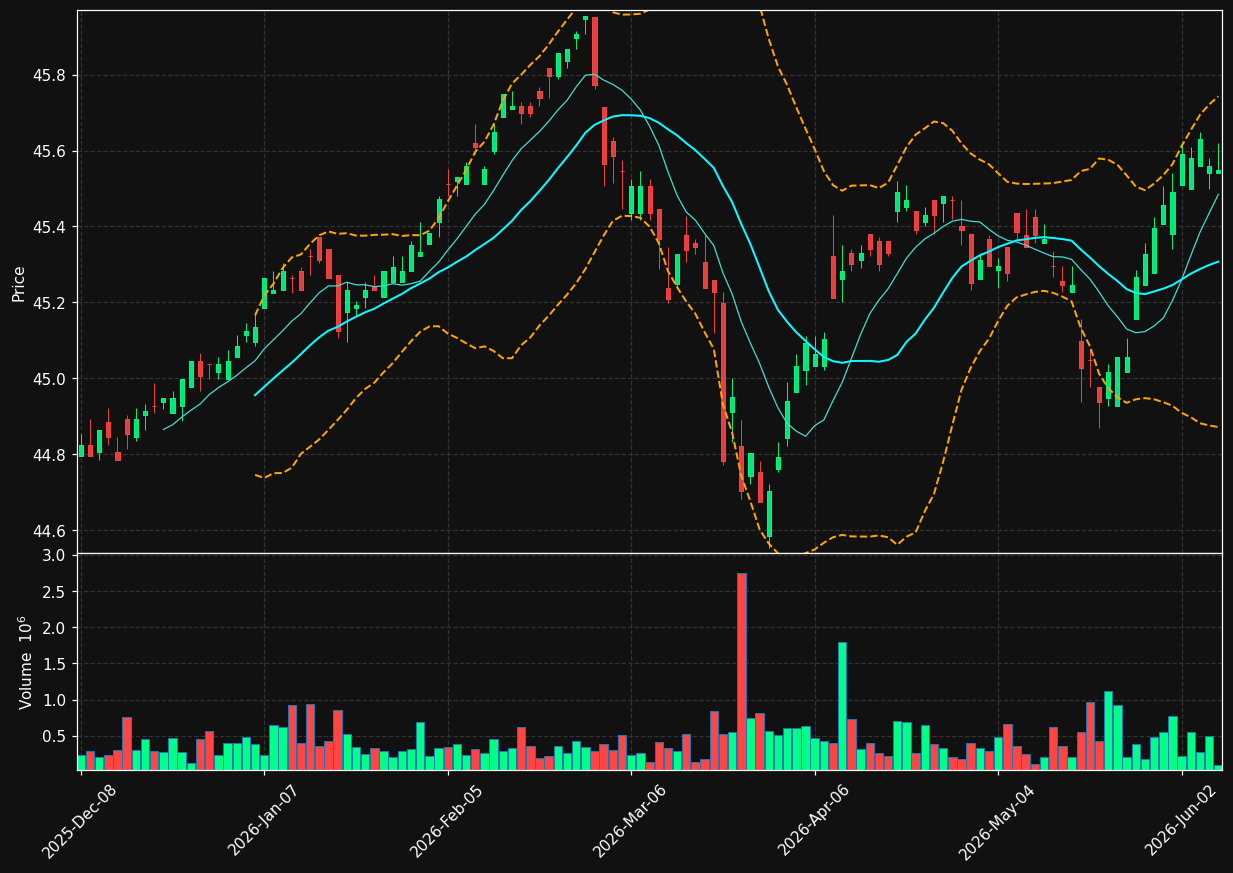Click the 2.0 volume axis label
Viewport: 1233px width, 873px height.
pos(56,628)
